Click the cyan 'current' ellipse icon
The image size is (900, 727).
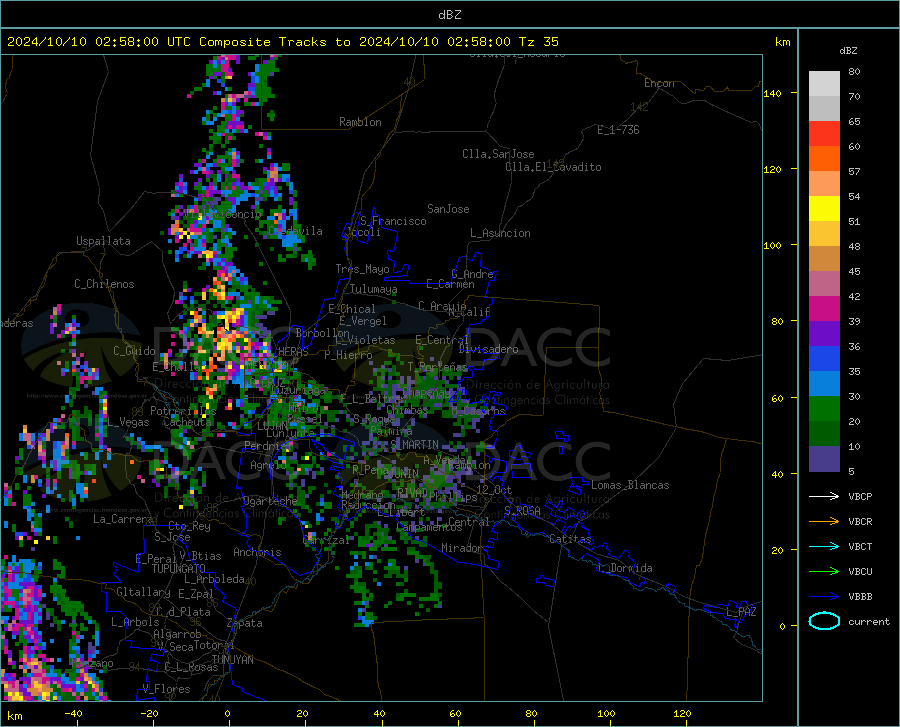pos(824,621)
